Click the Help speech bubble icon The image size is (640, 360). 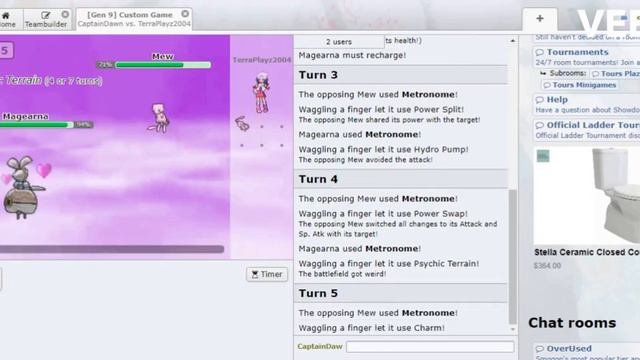click(x=540, y=100)
